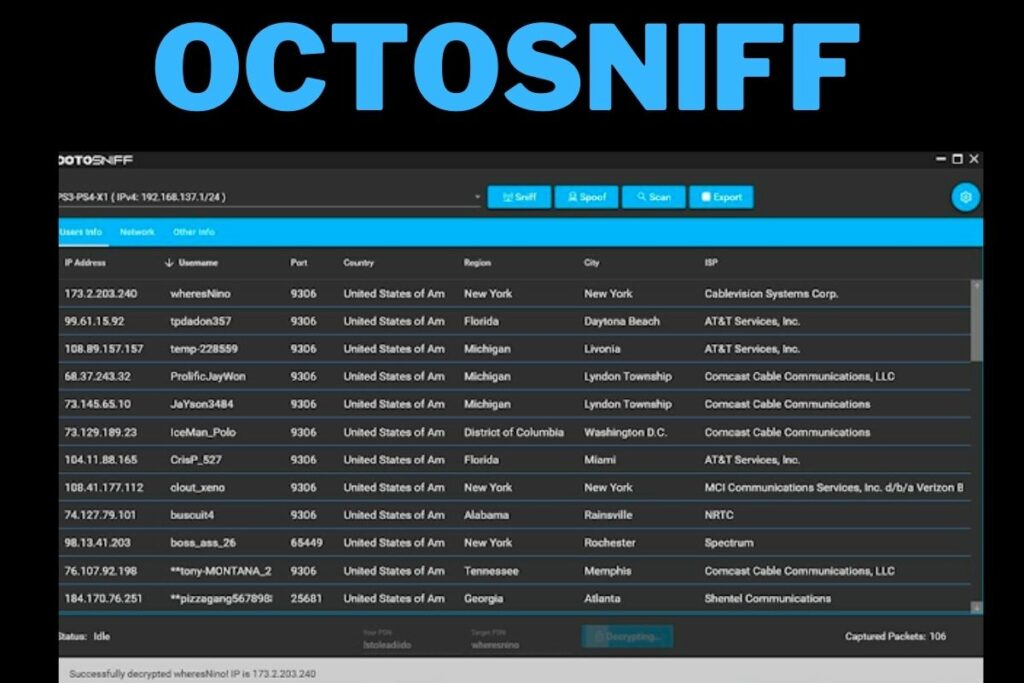Sort by the Country column header
This screenshot has width=1024, height=683.
(x=359, y=262)
